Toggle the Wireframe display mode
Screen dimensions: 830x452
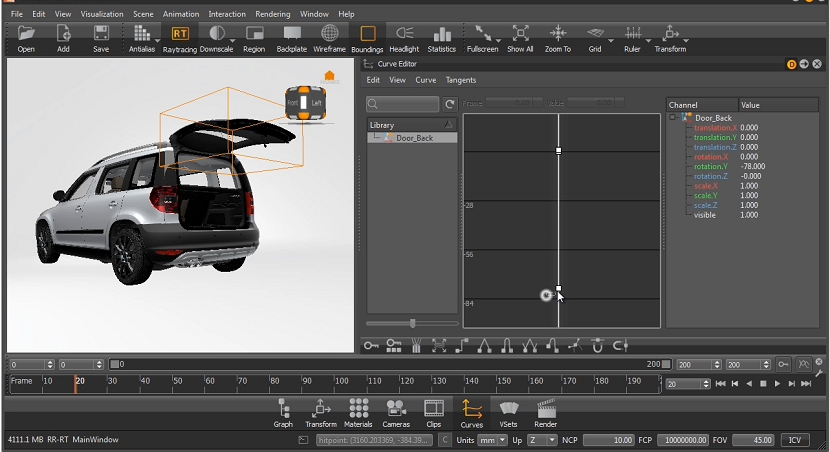(x=329, y=35)
